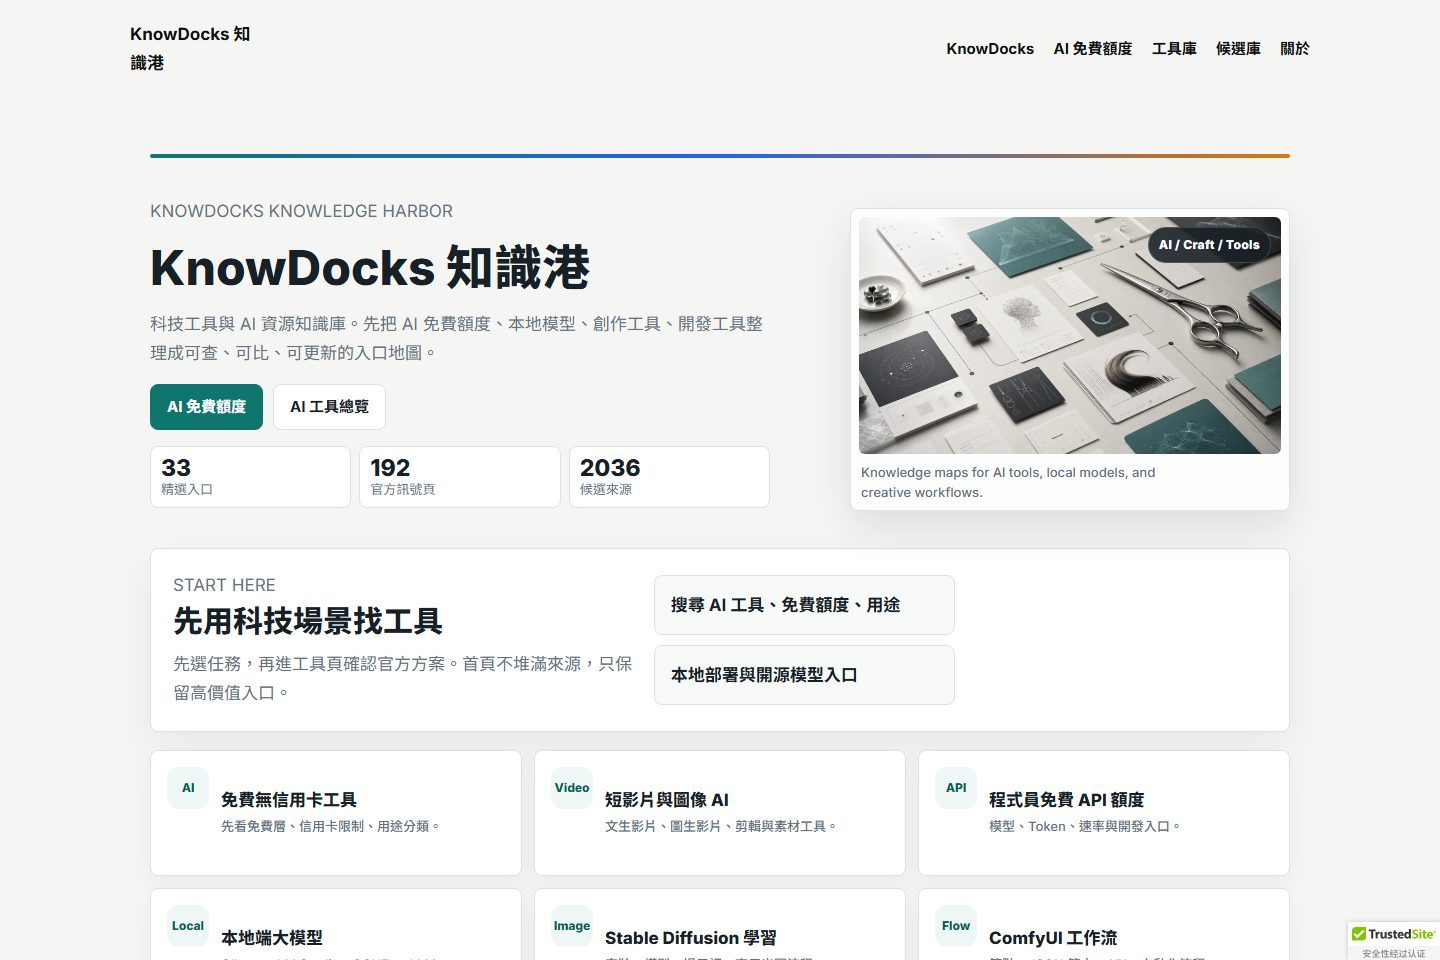The height and width of the screenshot is (960, 1440).
Task: Click the AI / Craft / Tools badge
Action: pyautogui.click(x=1209, y=245)
